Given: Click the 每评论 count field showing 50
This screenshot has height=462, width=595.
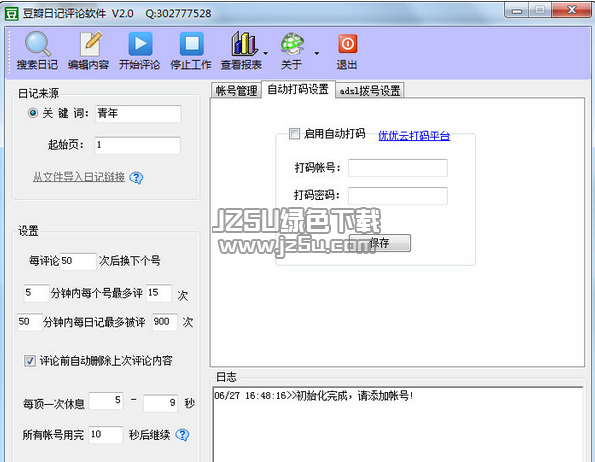Looking at the screenshot, I should pyautogui.click(x=78, y=261).
